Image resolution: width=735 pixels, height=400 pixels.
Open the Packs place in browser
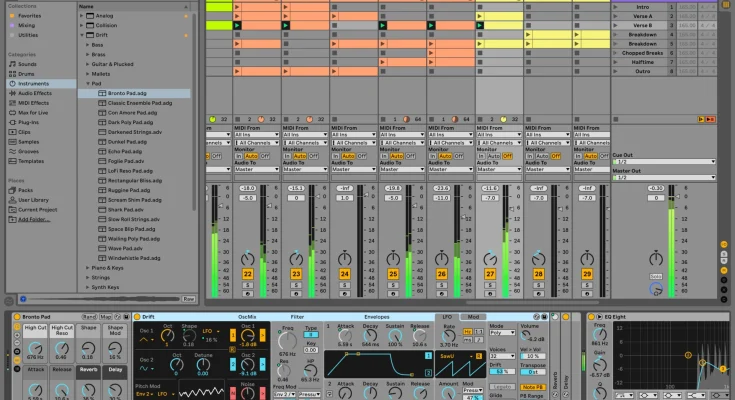pyautogui.click(x=27, y=190)
